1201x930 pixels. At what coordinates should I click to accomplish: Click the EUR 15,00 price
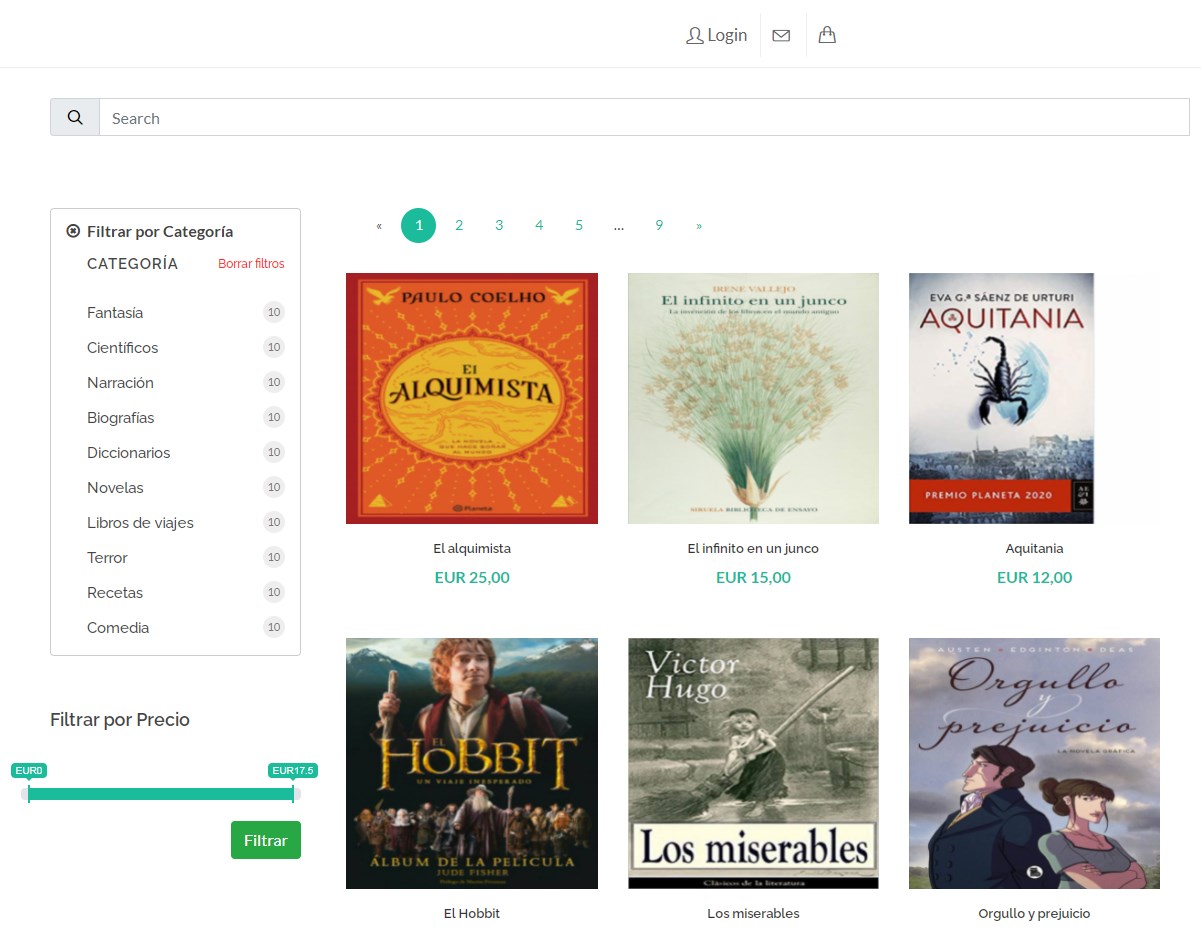(753, 577)
